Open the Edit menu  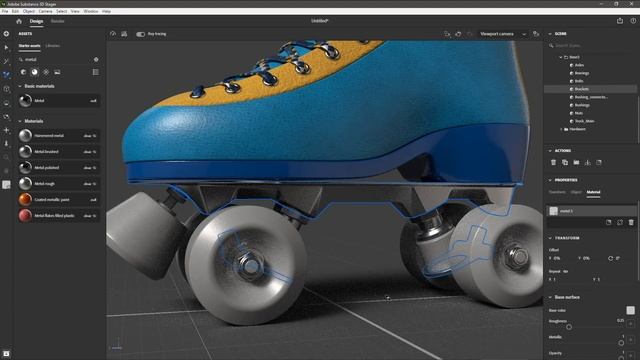point(16,11)
